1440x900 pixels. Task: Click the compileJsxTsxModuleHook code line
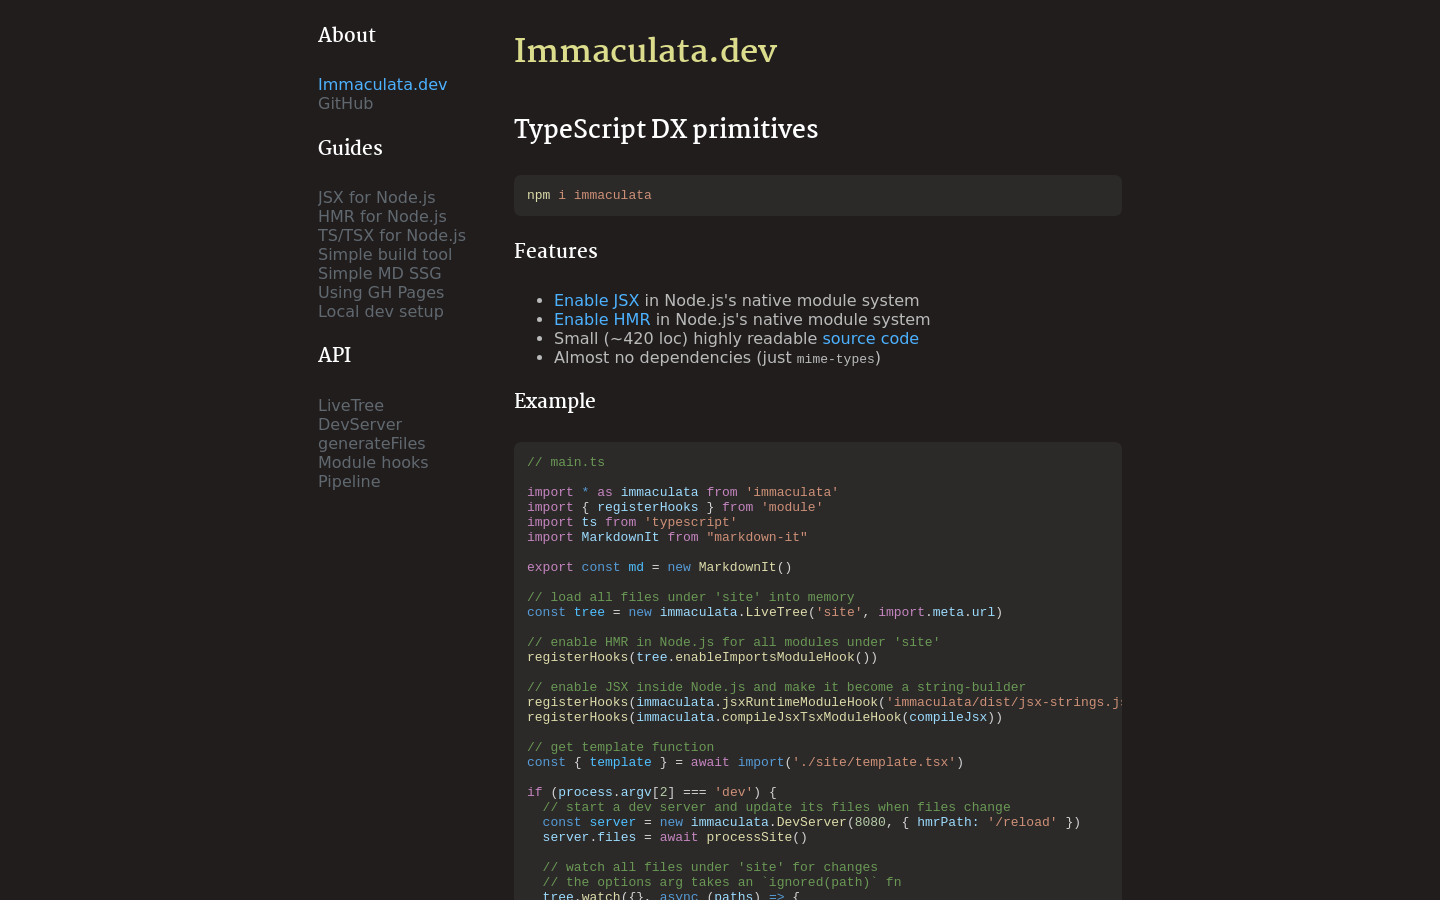point(765,717)
